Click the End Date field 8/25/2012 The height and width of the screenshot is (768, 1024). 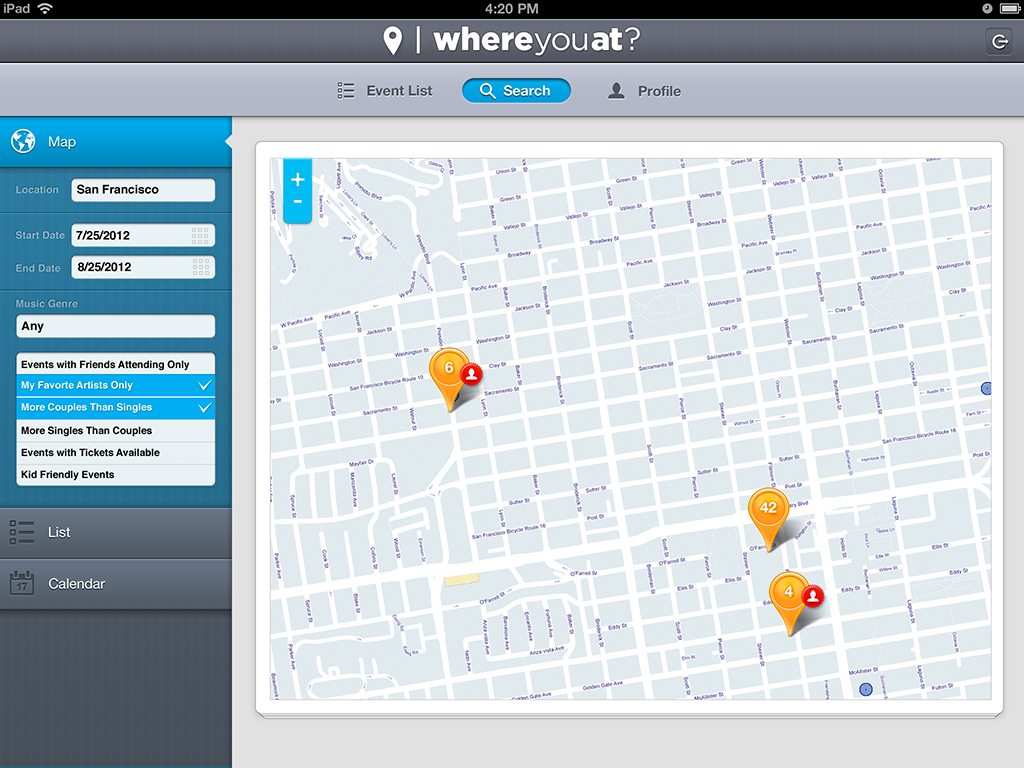143,267
